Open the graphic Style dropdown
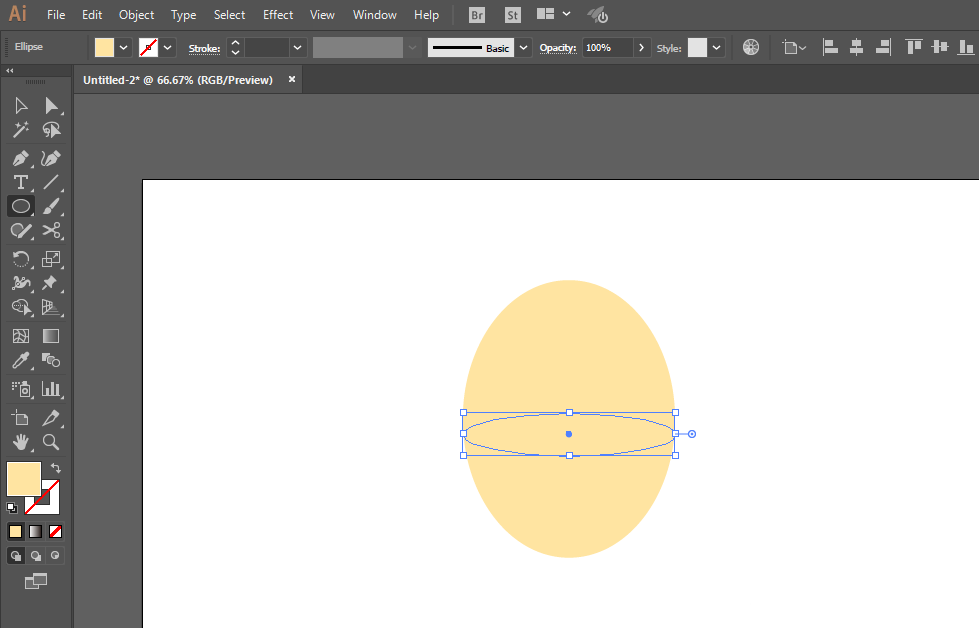Viewport: 979px width, 628px height. tap(716, 47)
